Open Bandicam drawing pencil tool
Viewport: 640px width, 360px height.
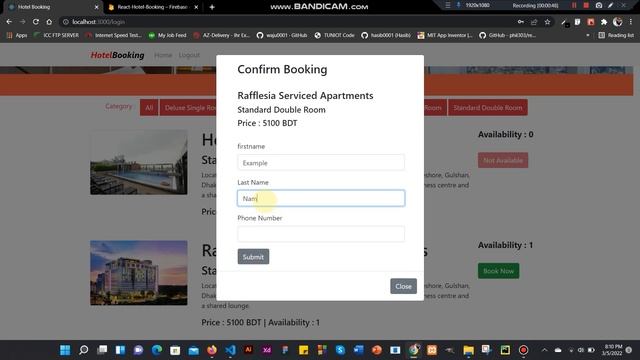tap(611, 5)
